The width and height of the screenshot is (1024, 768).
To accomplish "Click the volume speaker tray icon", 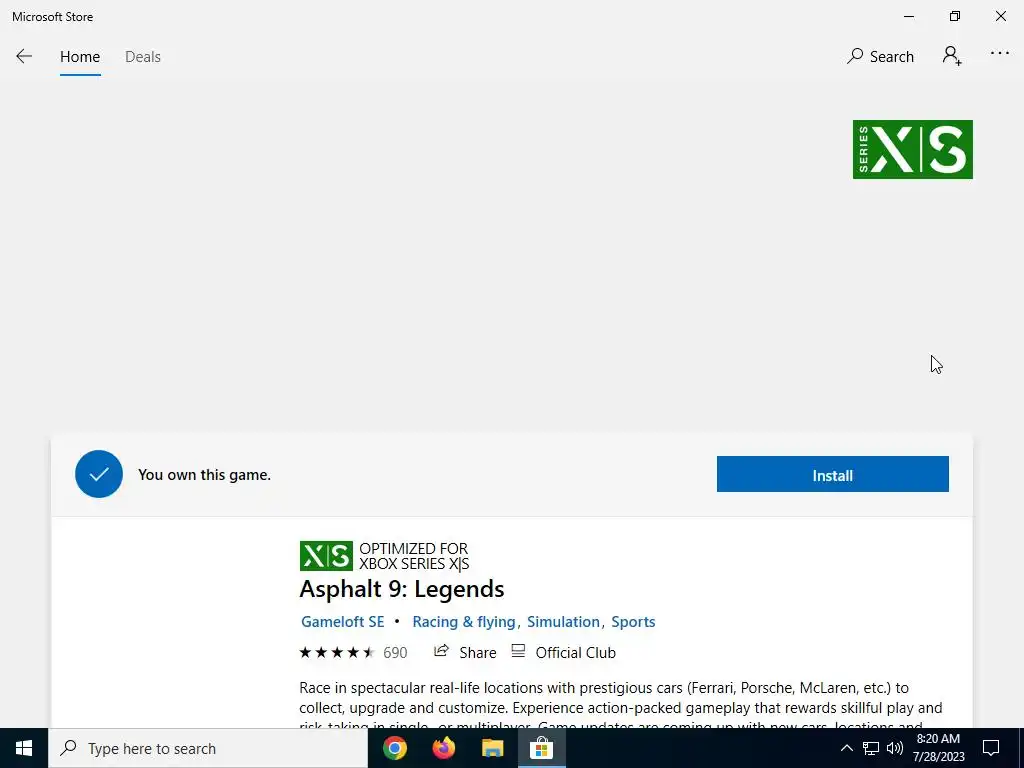I will coord(895,748).
